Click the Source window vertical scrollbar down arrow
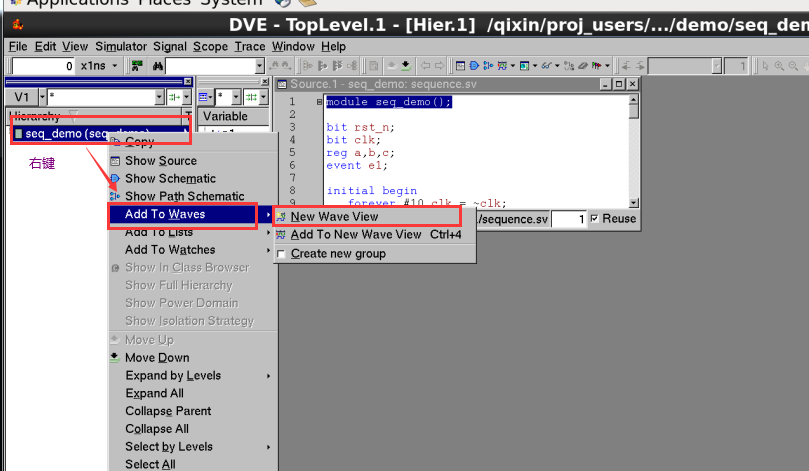 [634, 203]
